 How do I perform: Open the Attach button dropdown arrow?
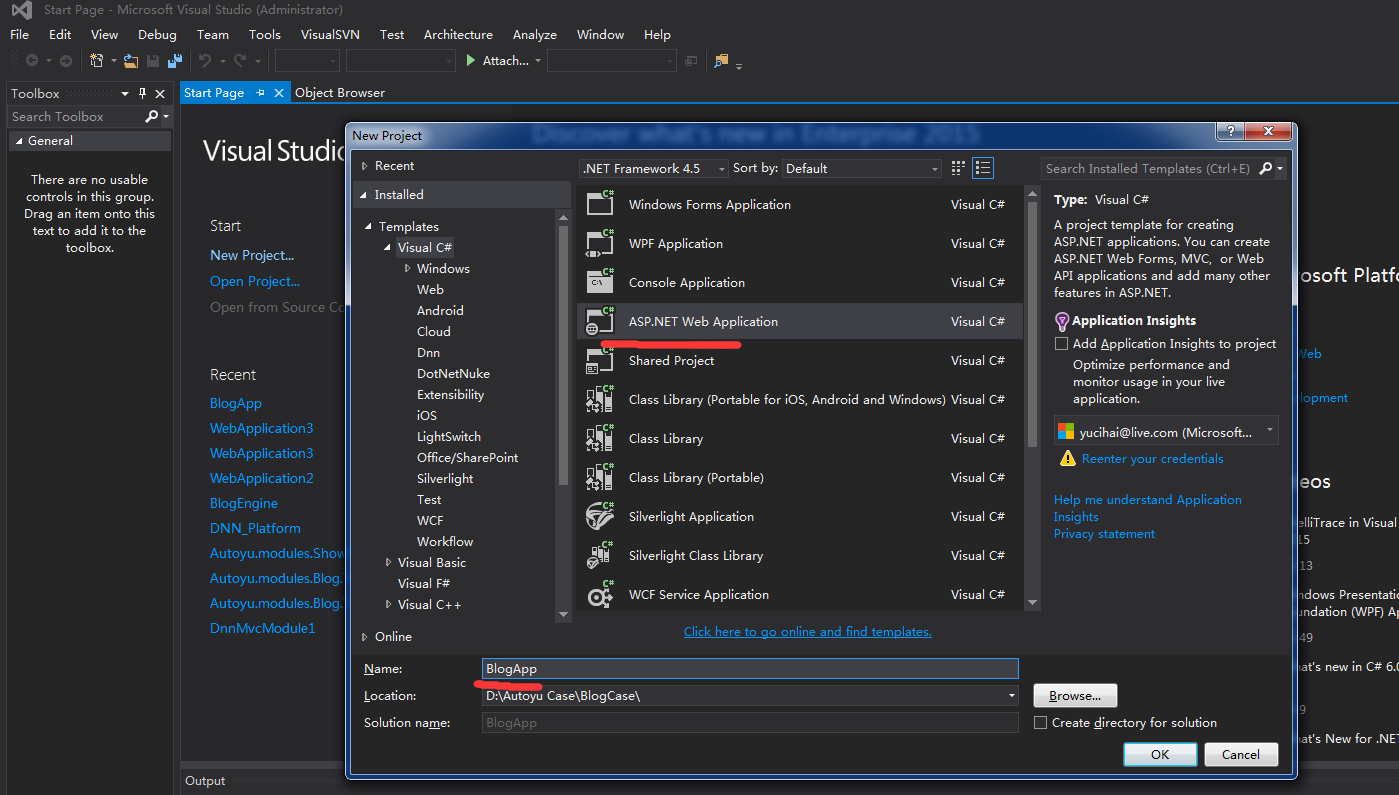point(538,61)
